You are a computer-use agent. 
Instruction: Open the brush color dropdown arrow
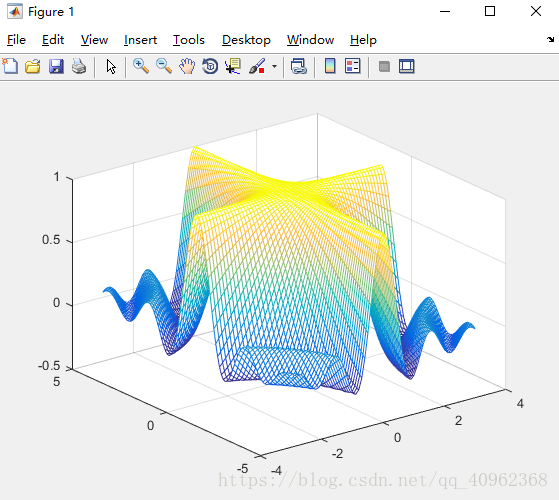click(x=274, y=66)
